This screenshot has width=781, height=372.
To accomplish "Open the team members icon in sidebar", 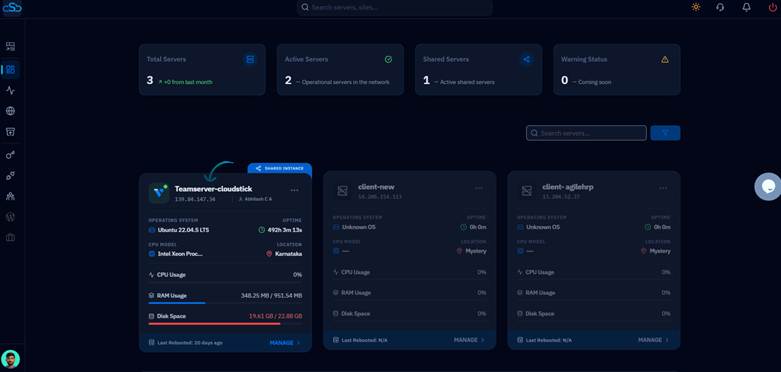I will [x=10, y=196].
